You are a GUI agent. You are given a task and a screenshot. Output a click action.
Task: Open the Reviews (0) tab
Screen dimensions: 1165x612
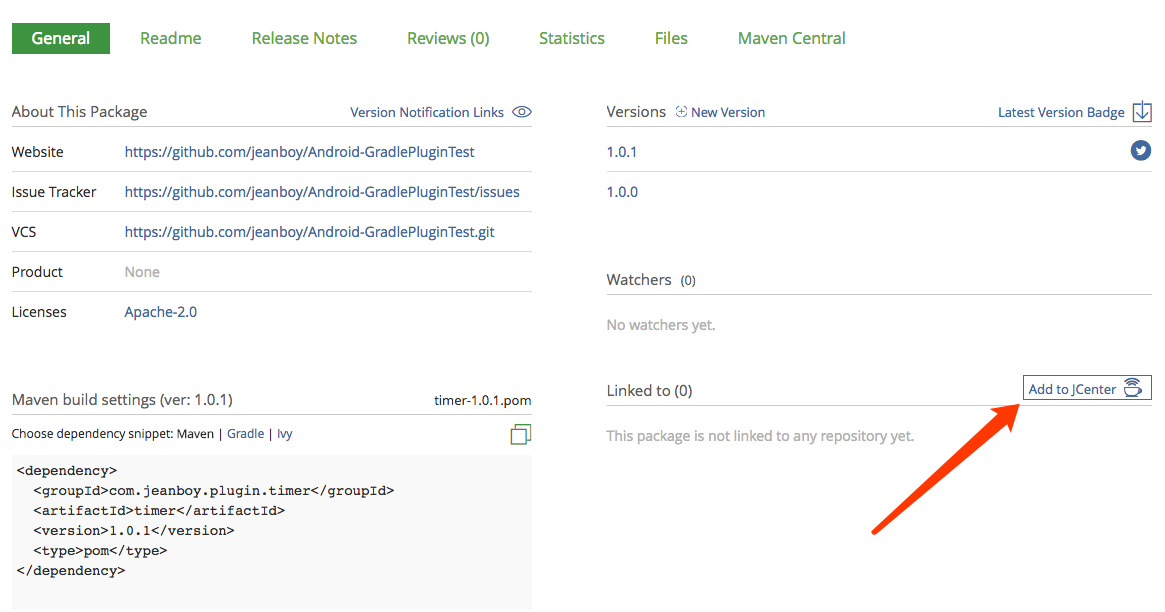448,39
